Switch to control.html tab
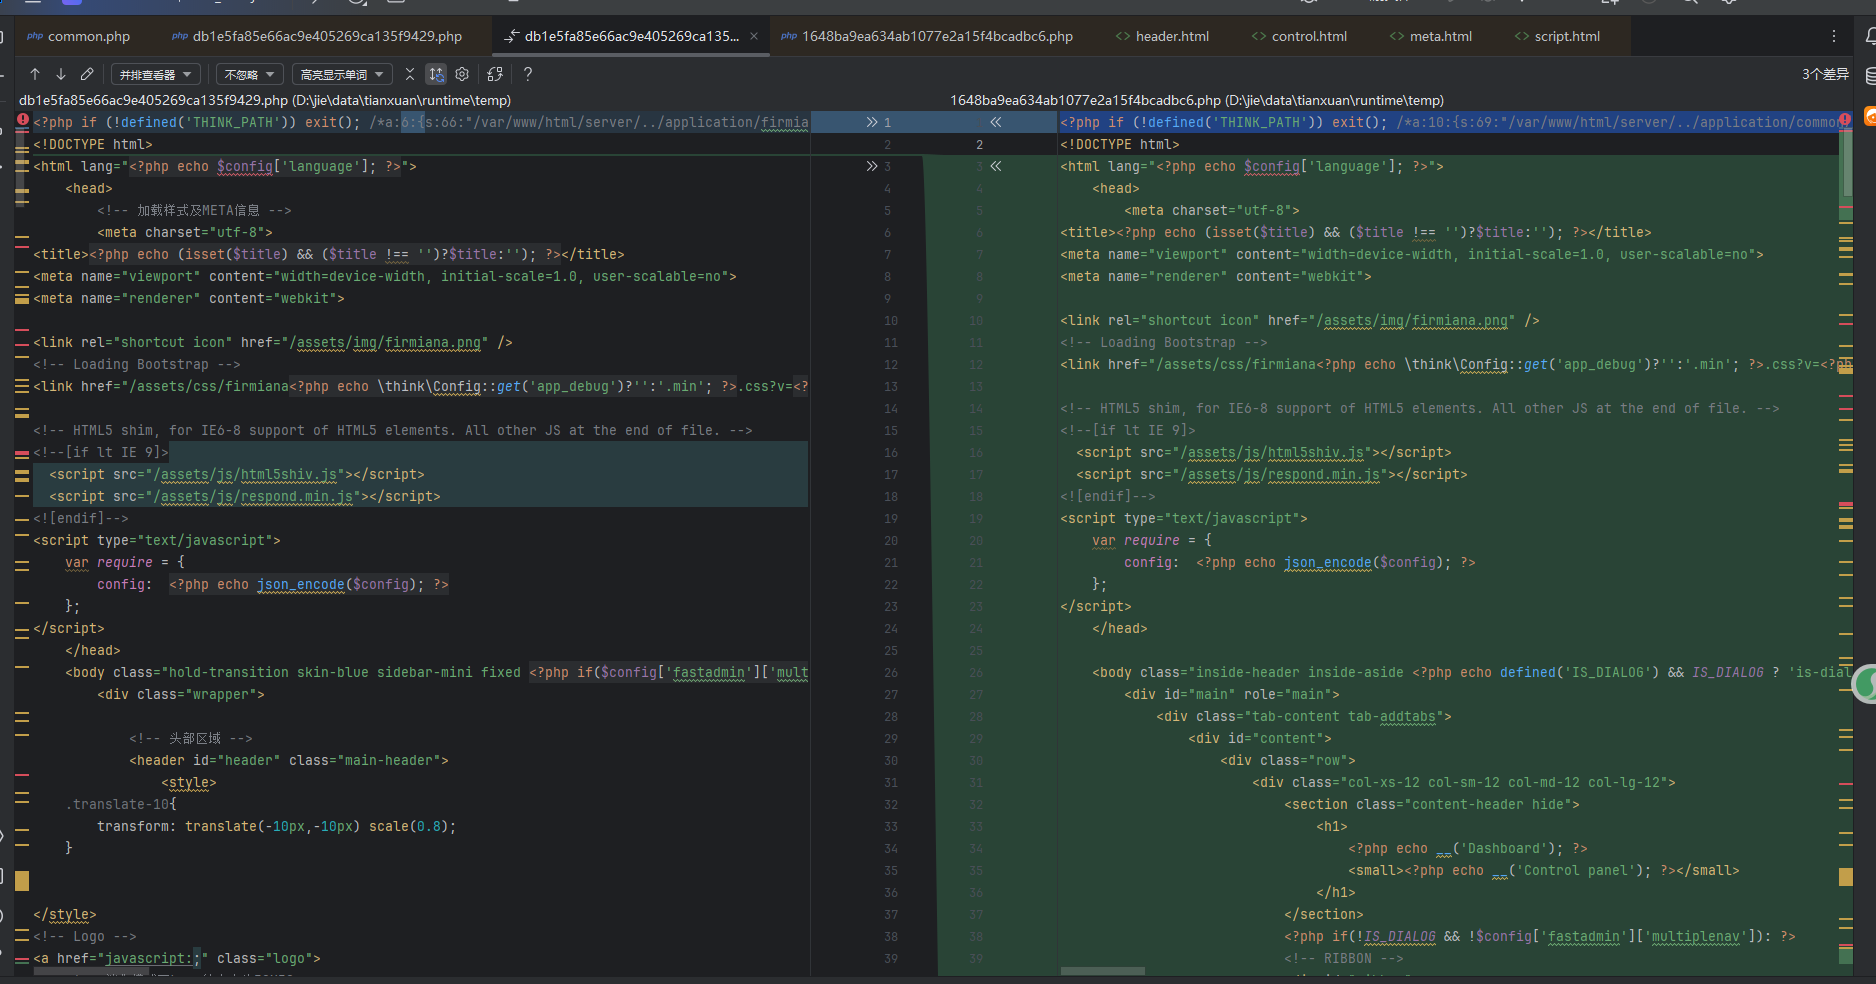The image size is (1876, 984). (x=1299, y=36)
